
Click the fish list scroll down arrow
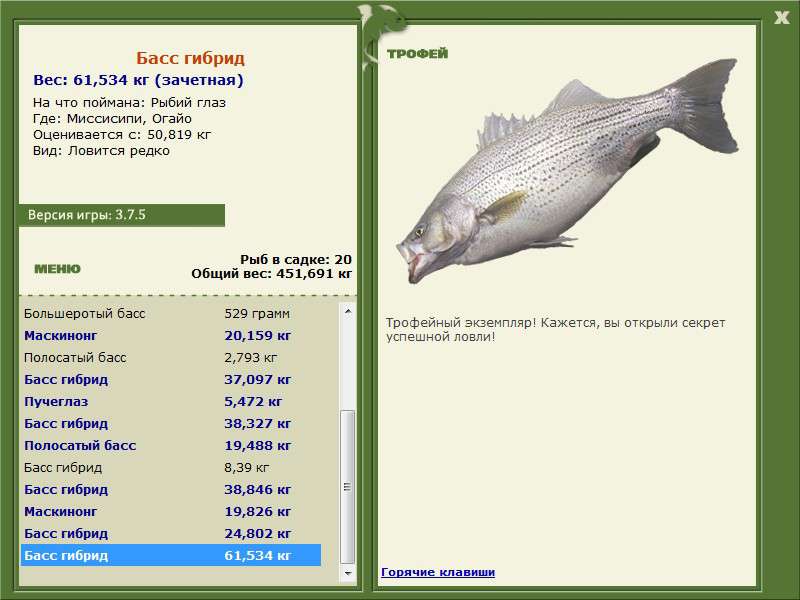click(x=348, y=575)
